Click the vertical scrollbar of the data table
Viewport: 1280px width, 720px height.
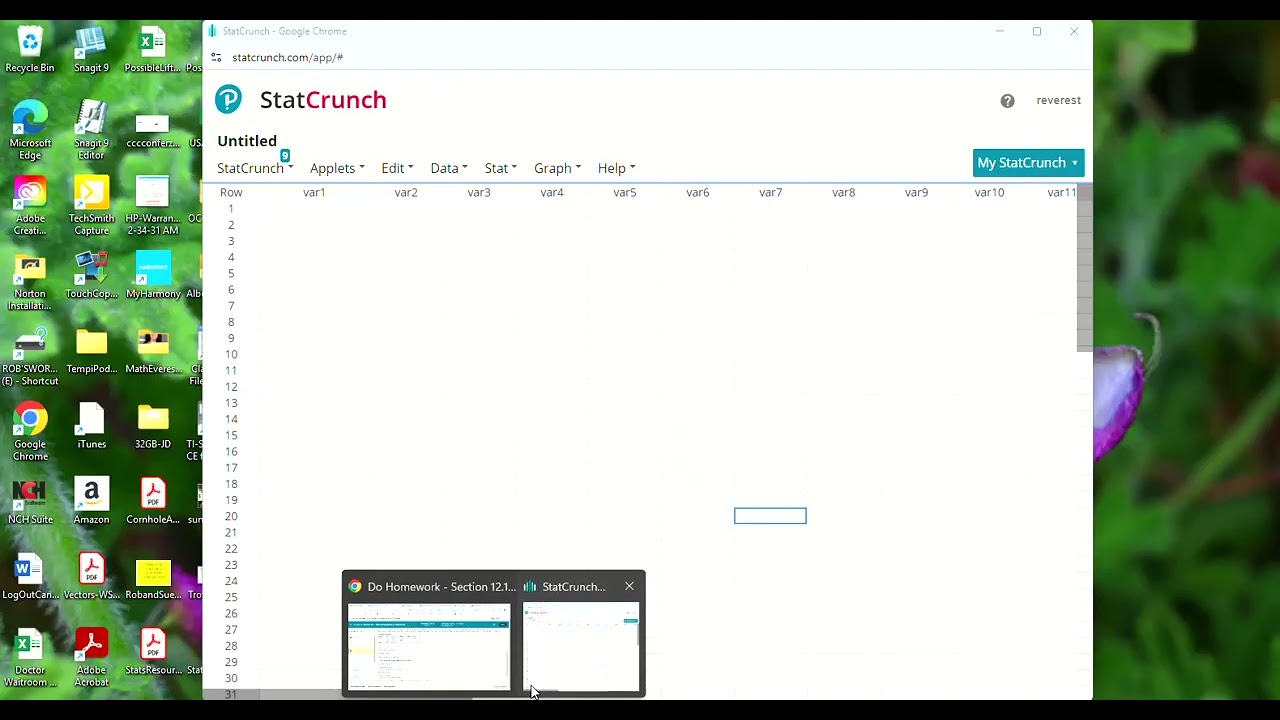1085,268
